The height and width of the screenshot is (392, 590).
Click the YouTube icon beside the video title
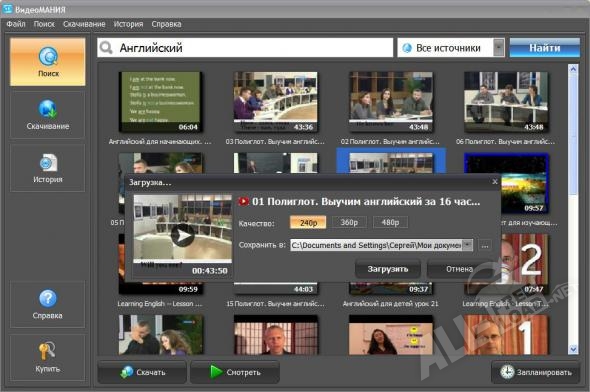(x=243, y=202)
